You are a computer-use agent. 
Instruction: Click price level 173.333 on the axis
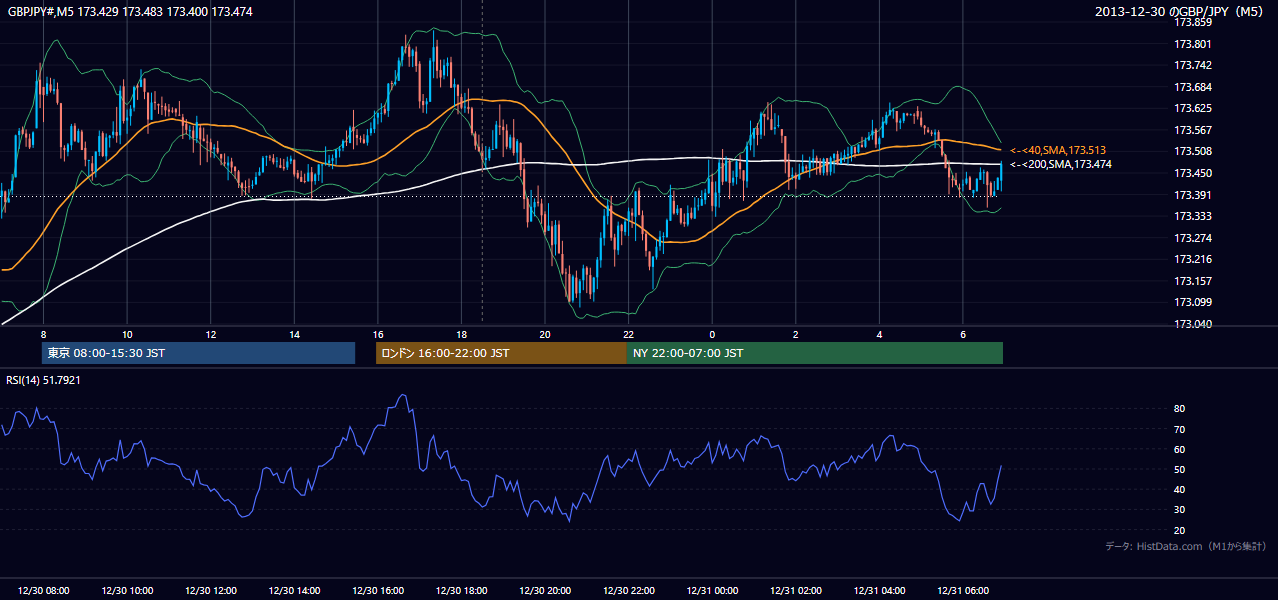pyautogui.click(x=1194, y=216)
